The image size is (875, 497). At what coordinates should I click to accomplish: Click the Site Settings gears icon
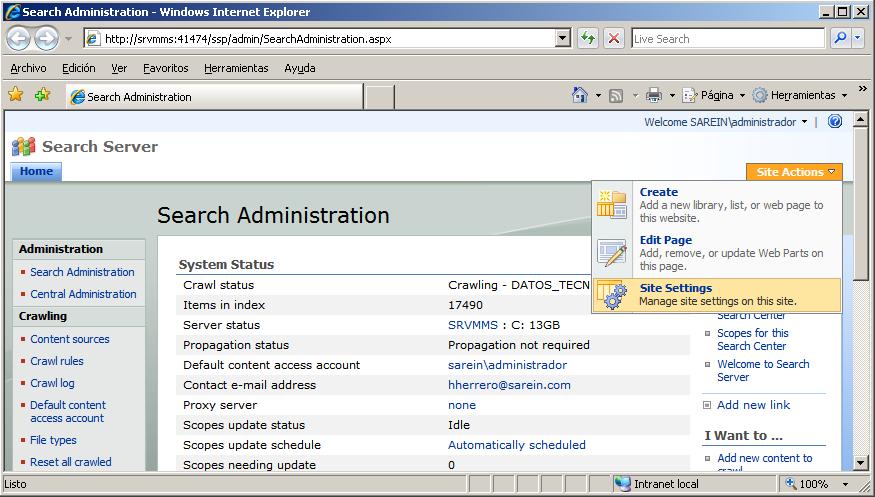[x=612, y=295]
